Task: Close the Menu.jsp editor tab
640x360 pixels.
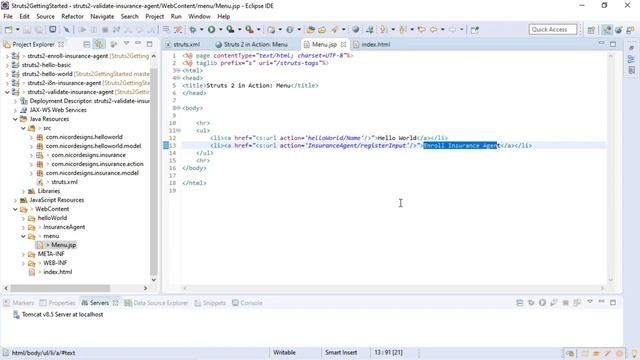Action: [x=344, y=44]
